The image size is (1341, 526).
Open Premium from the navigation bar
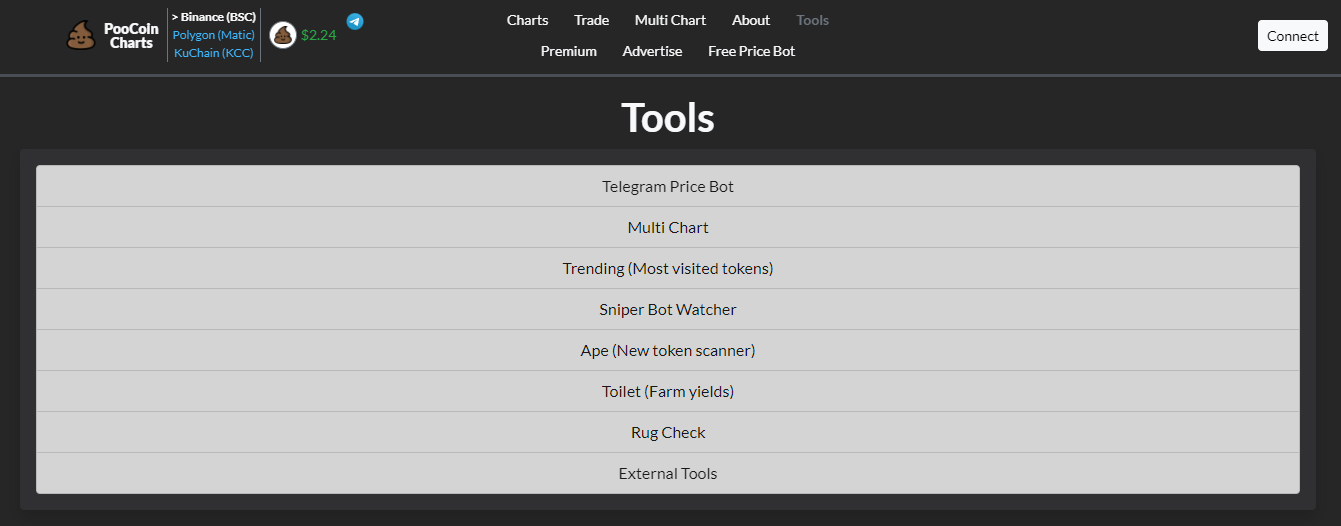tap(569, 51)
